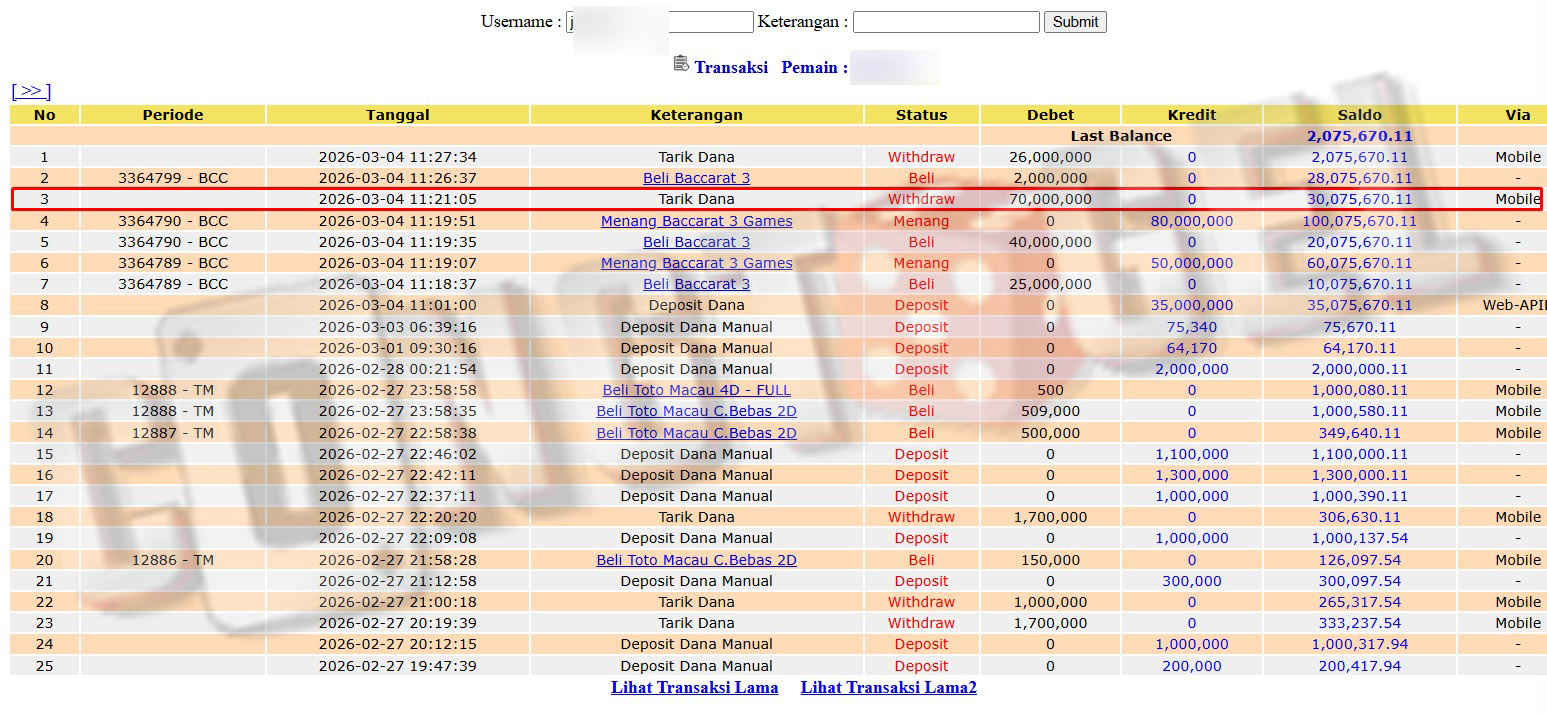Open Lihat Transaksi Lama link
The width and height of the screenshot is (1547, 713).
(x=694, y=687)
